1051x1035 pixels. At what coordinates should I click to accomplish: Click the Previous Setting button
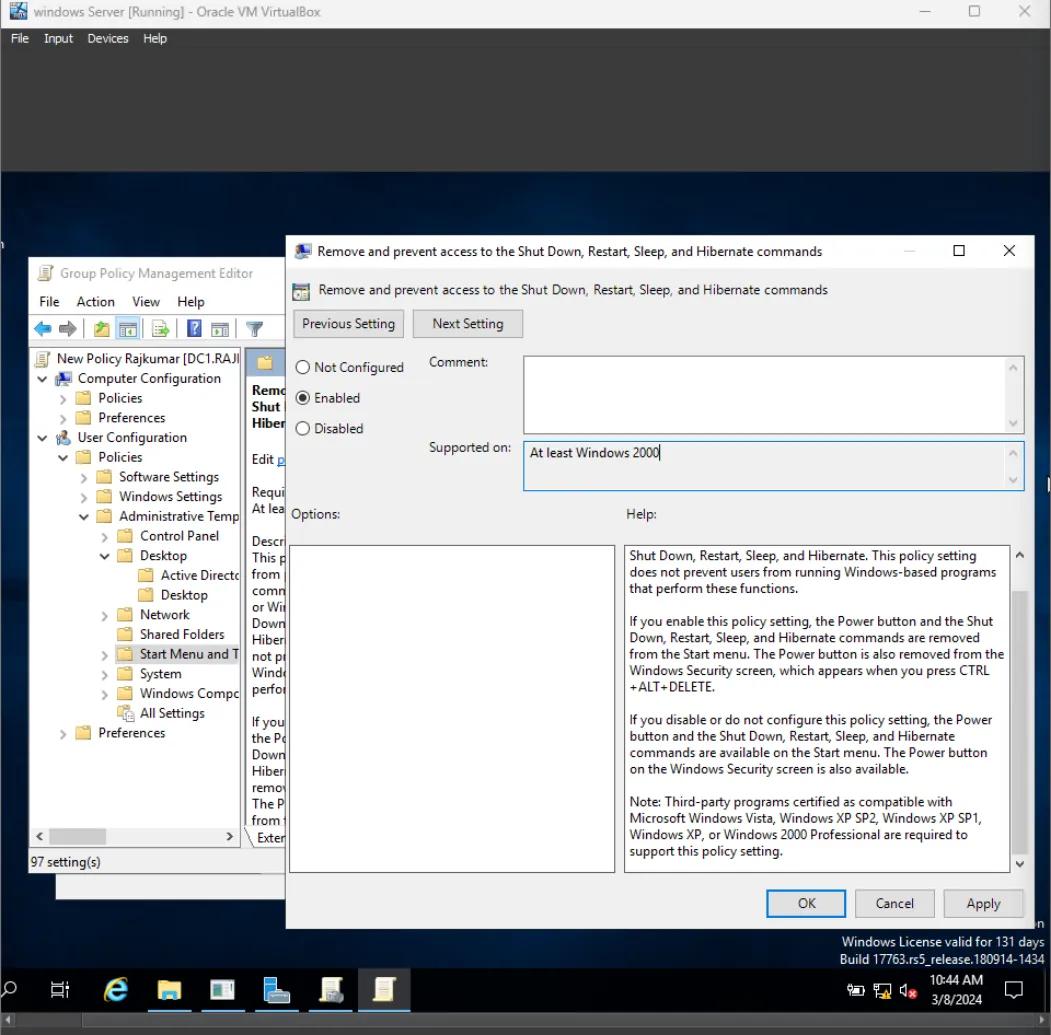[x=349, y=324]
